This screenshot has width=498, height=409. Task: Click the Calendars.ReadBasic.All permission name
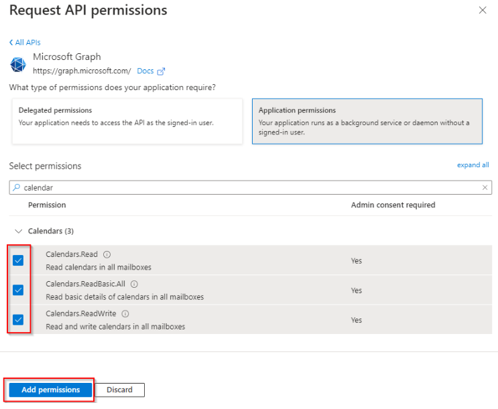85,284
